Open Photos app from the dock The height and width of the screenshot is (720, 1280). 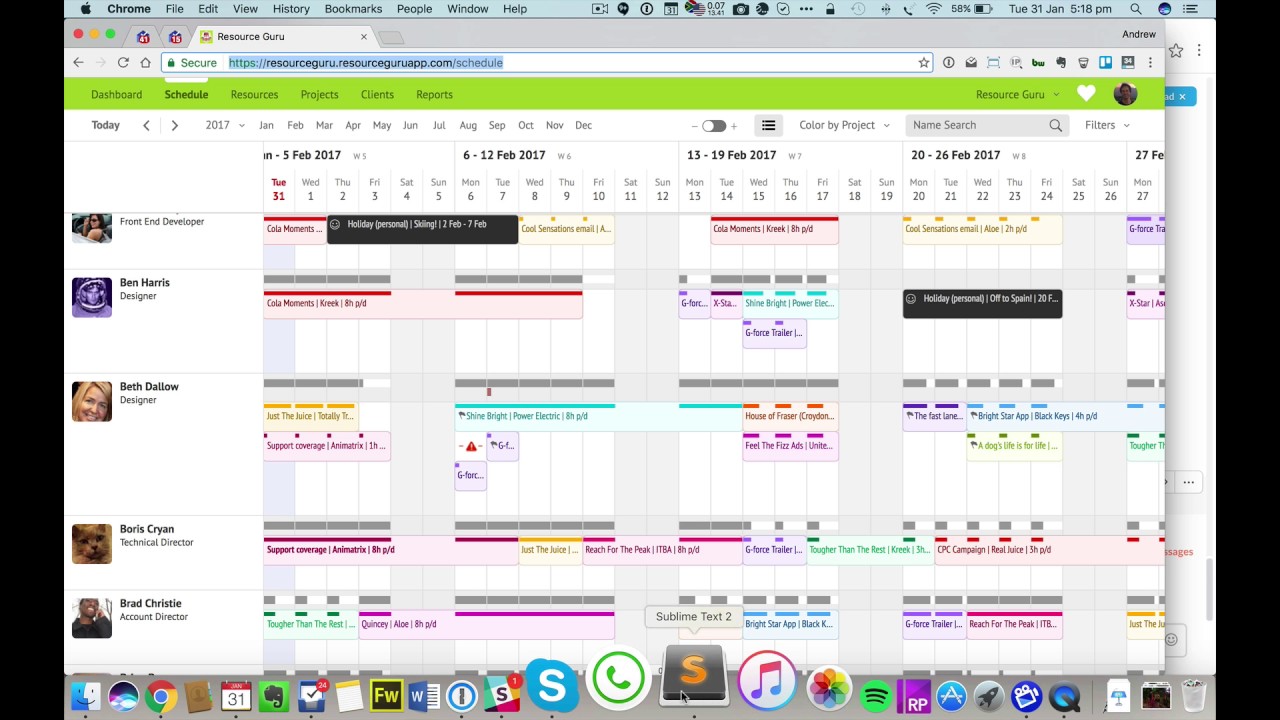click(829, 691)
